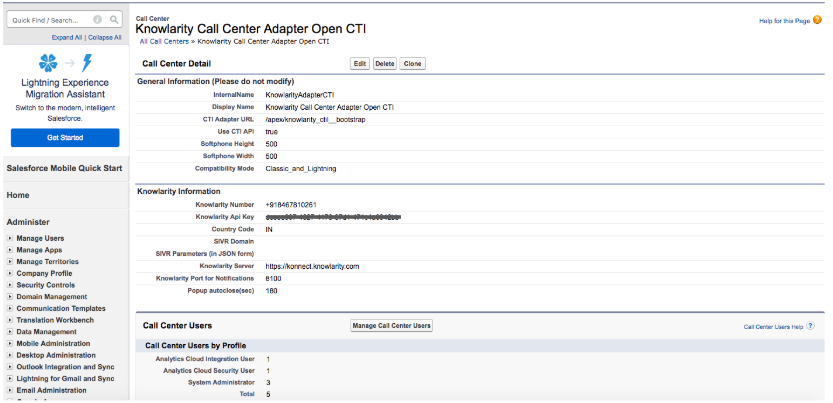The width and height of the screenshot is (833, 403).
Task: Open Salesforce Mobile Quick Start
Action: point(64,168)
